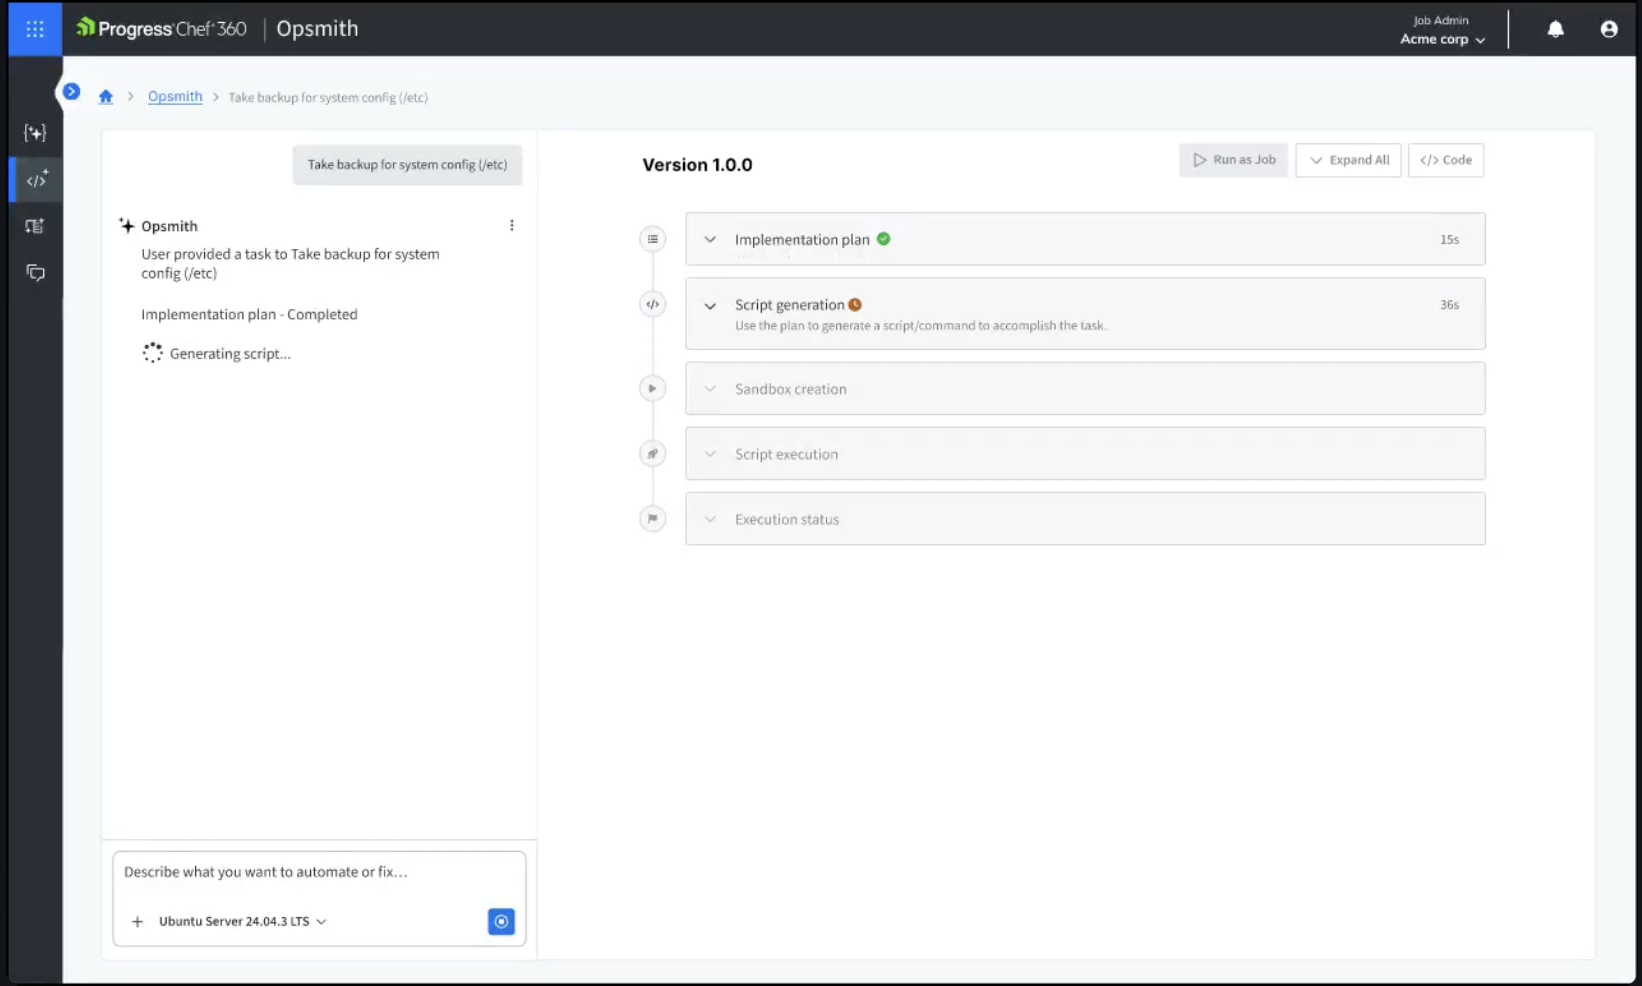Viewport: 1642px width, 986px height.
Task: Go to home via breadcrumb house icon
Action: click(x=106, y=97)
